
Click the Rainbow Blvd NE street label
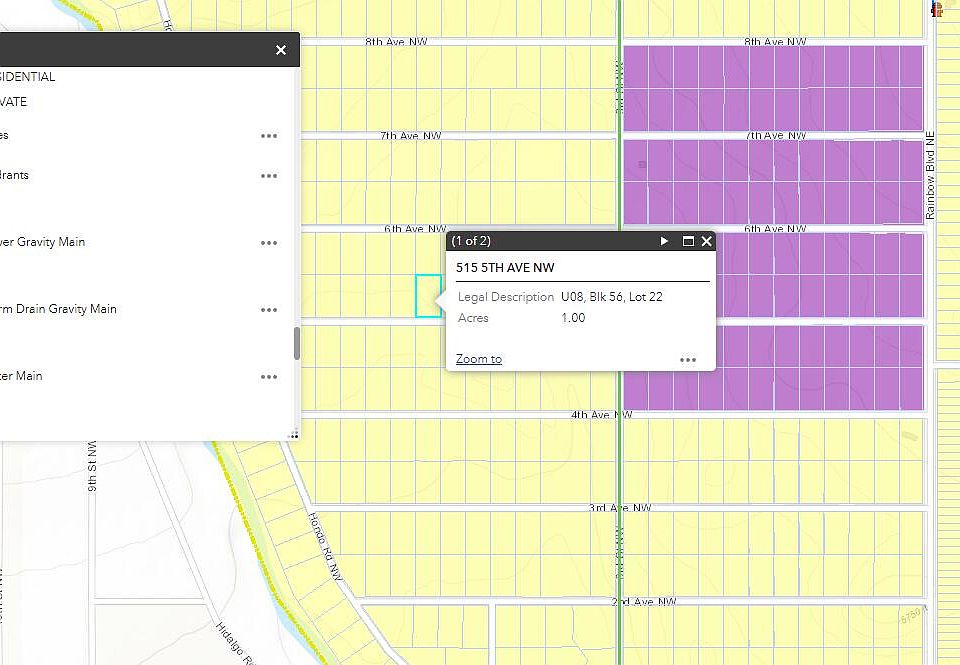tap(930, 176)
